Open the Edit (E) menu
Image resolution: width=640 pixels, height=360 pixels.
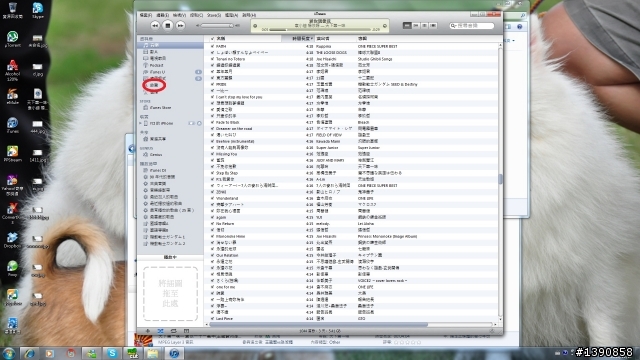tap(162, 15)
